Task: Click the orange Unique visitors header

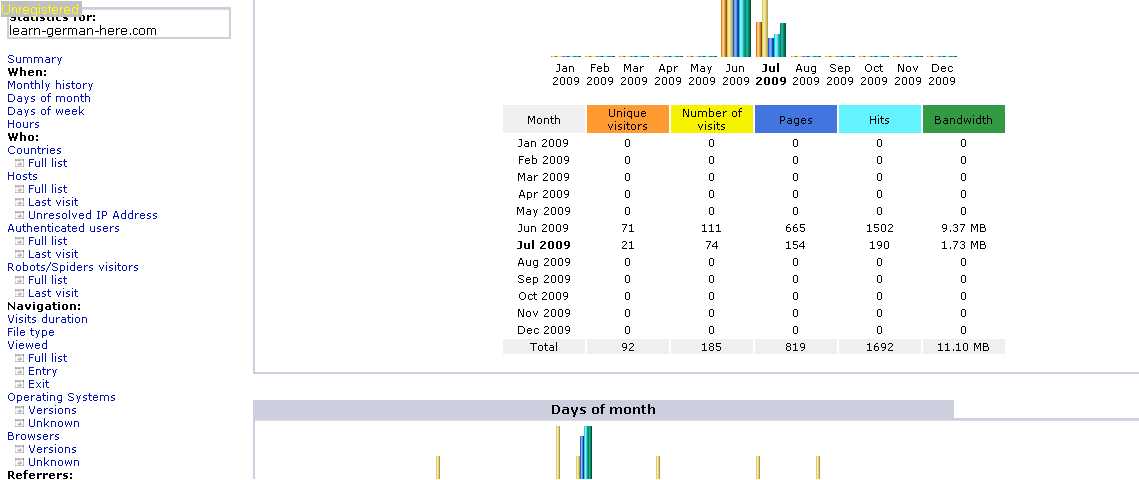Action: (627, 119)
